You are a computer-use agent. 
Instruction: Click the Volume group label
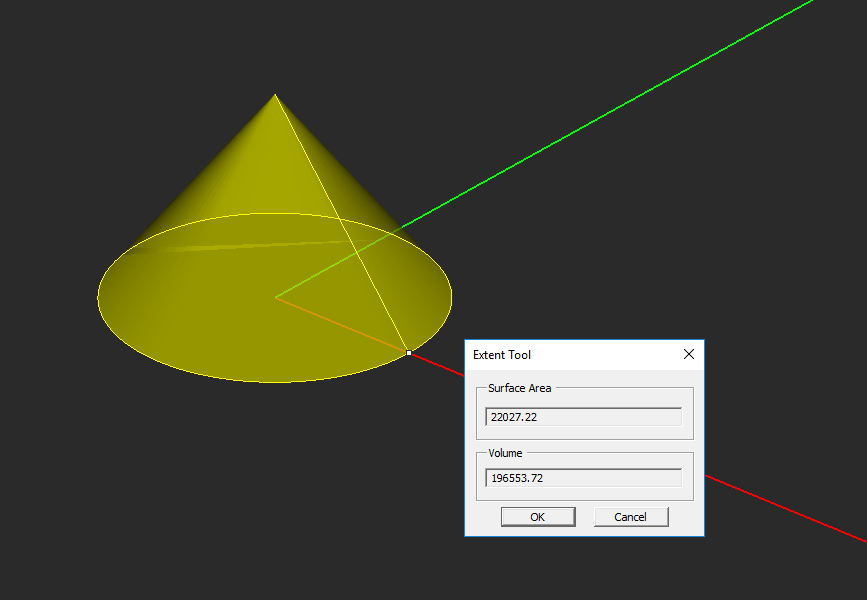pos(505,453)
